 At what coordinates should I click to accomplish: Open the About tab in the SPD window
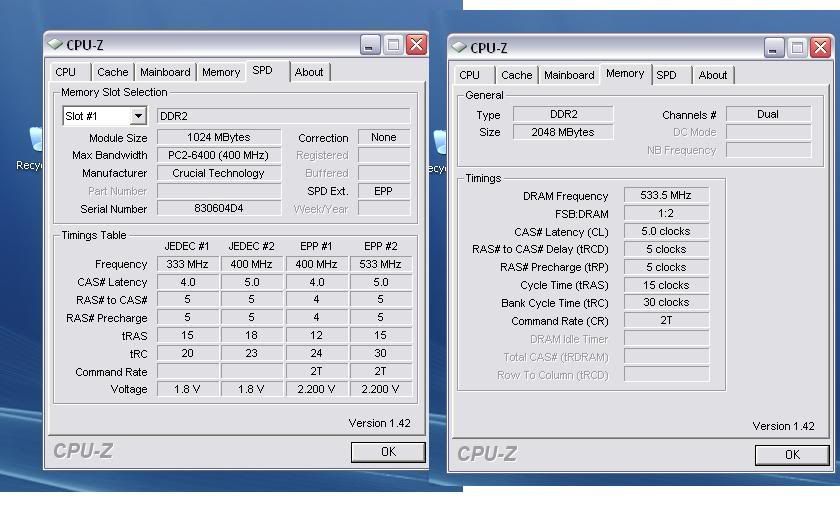[x=309, y=72]
